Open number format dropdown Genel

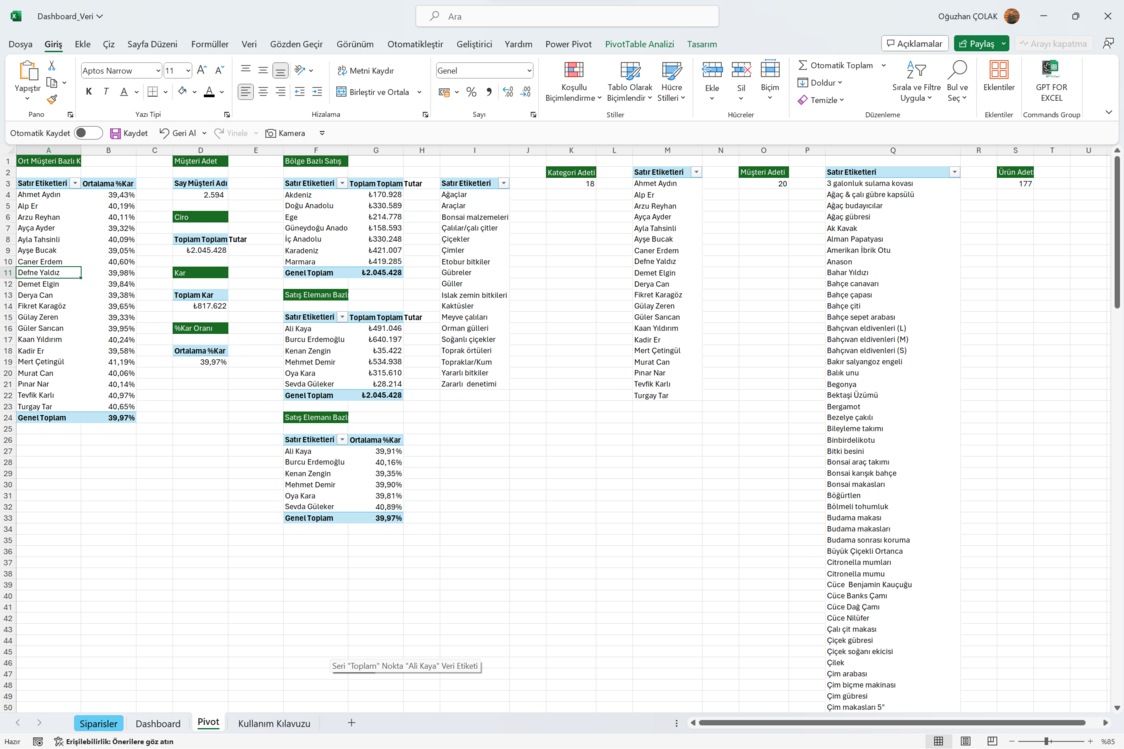(529, 70)
